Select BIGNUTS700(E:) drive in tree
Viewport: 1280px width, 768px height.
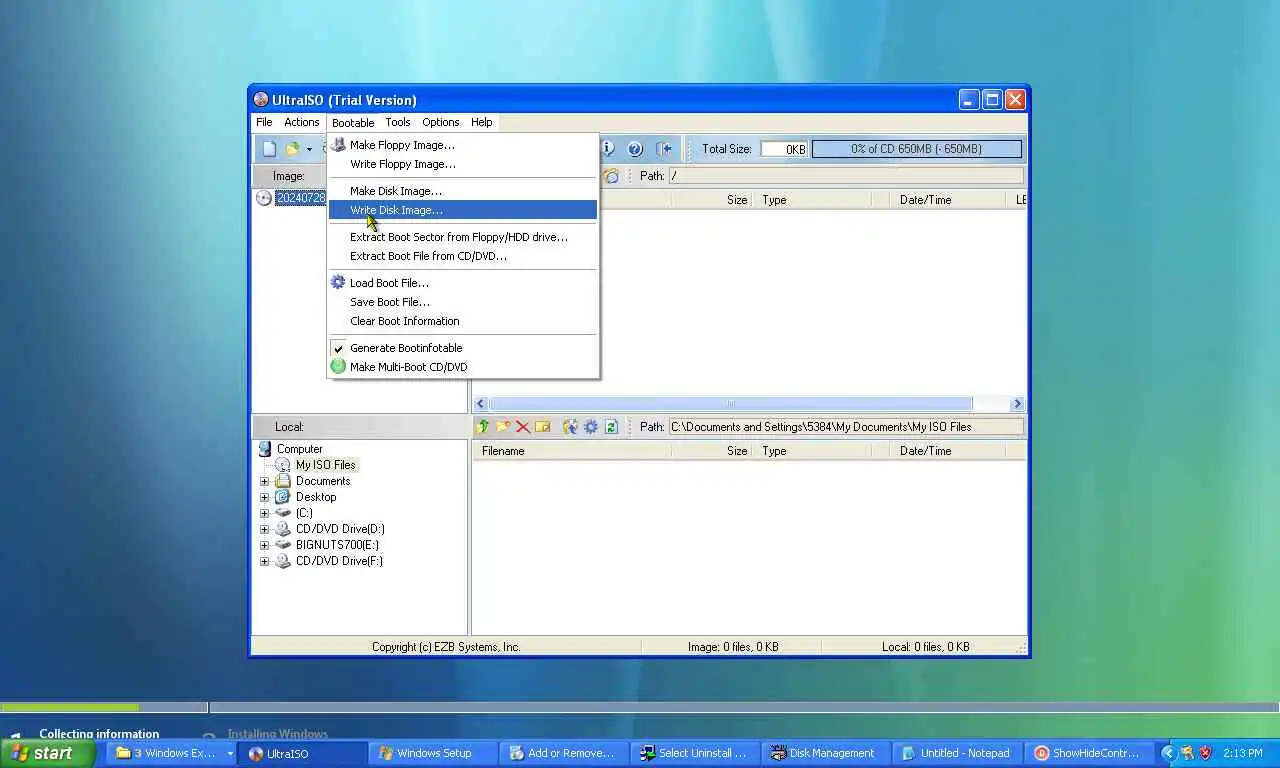pos(339,545)
